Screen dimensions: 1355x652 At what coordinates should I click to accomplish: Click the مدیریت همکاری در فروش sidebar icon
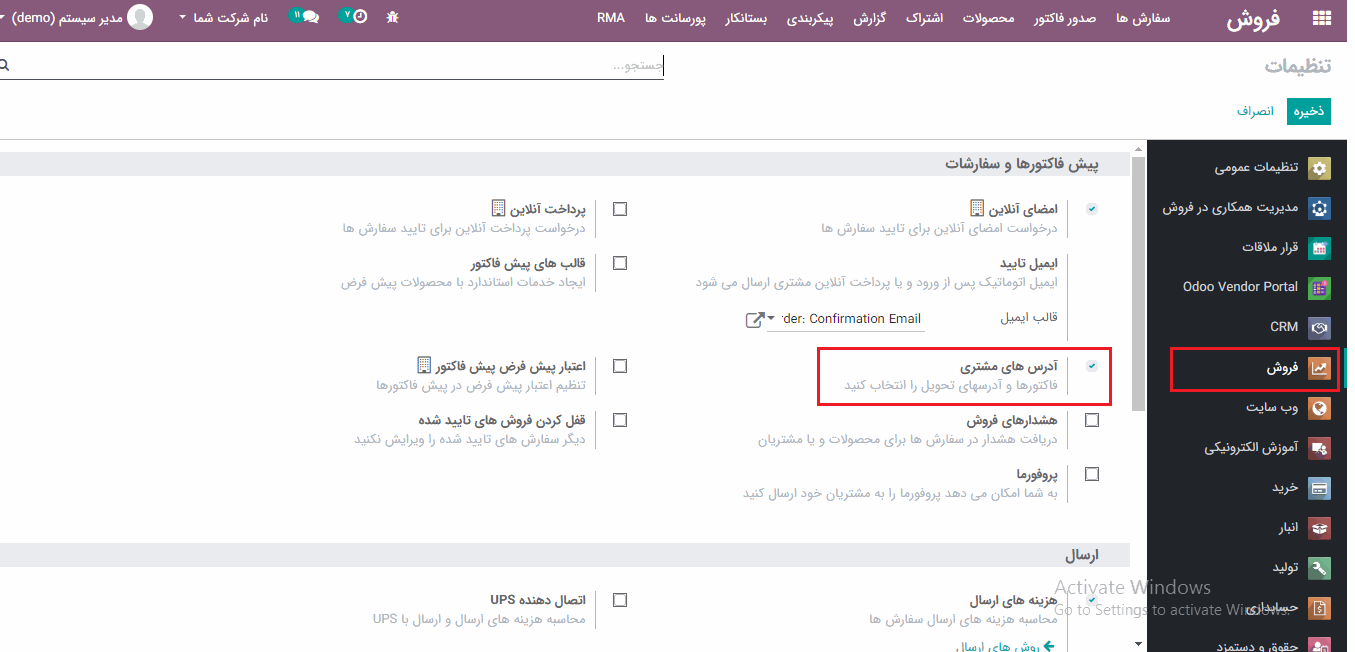(1320, 208)
